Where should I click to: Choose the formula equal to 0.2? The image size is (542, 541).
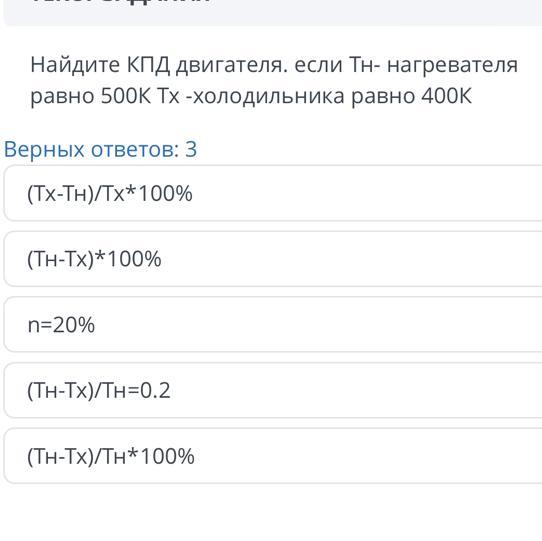point(273,390)
